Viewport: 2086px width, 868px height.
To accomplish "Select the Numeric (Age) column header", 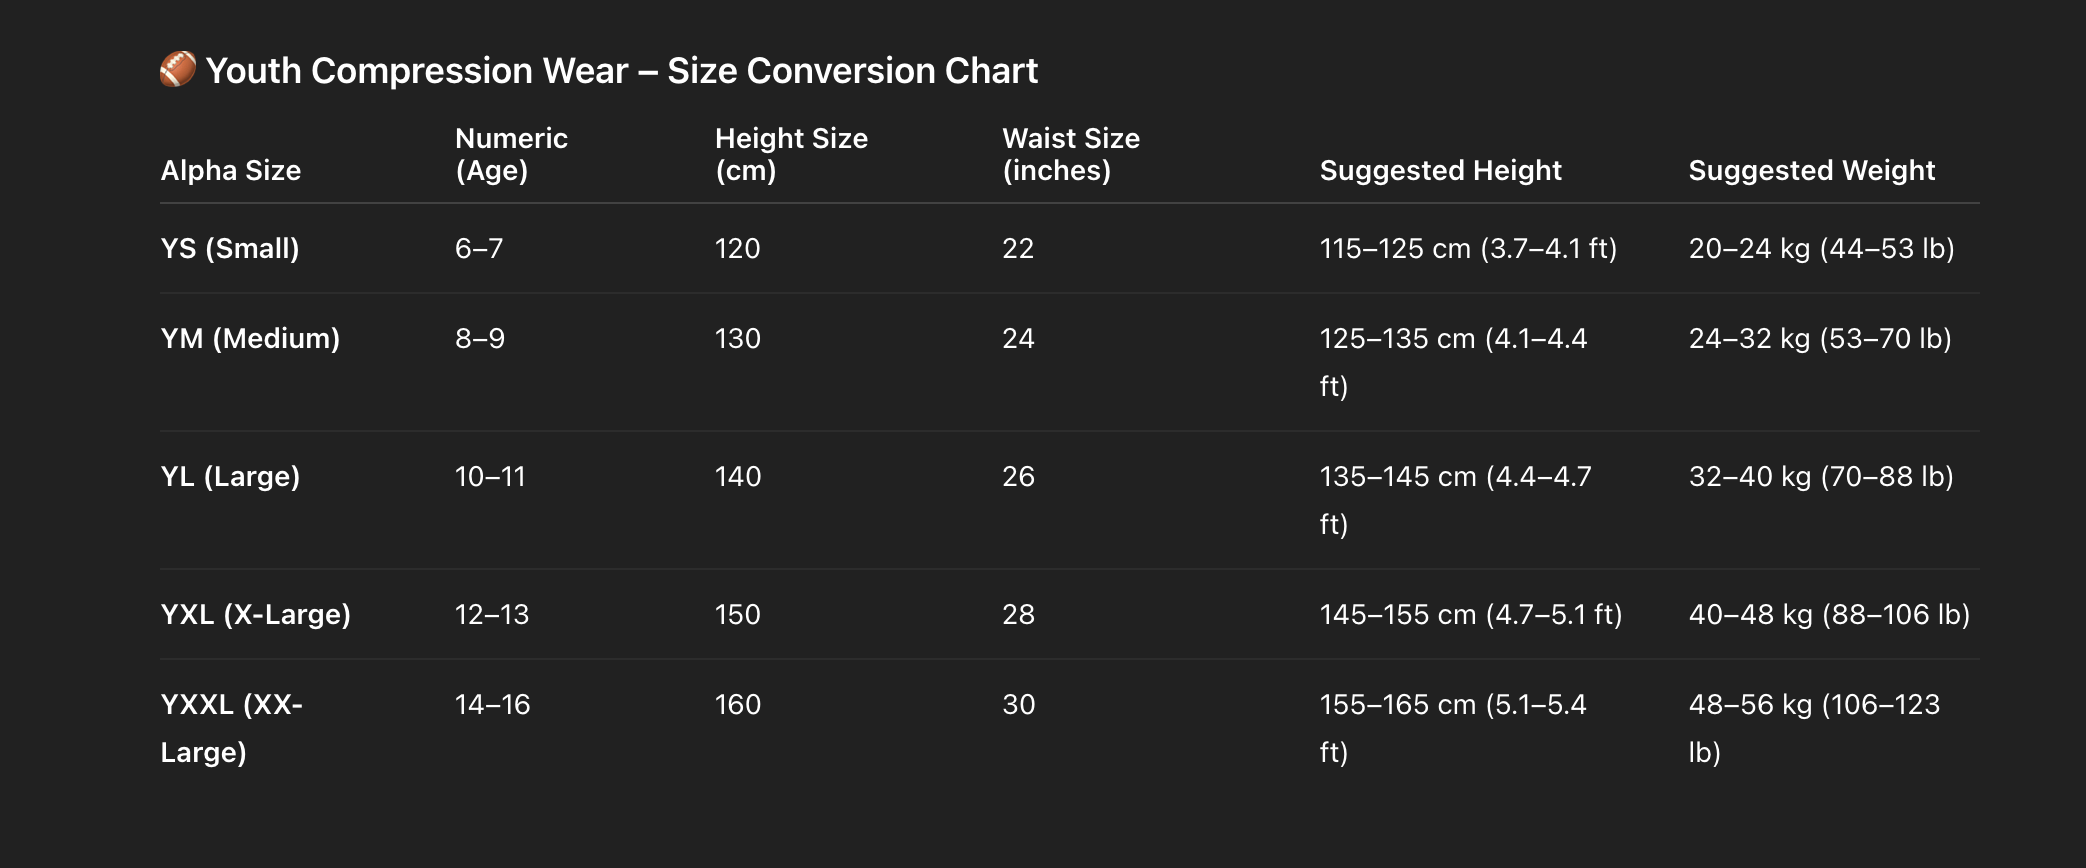I will [x=511, y=154].
